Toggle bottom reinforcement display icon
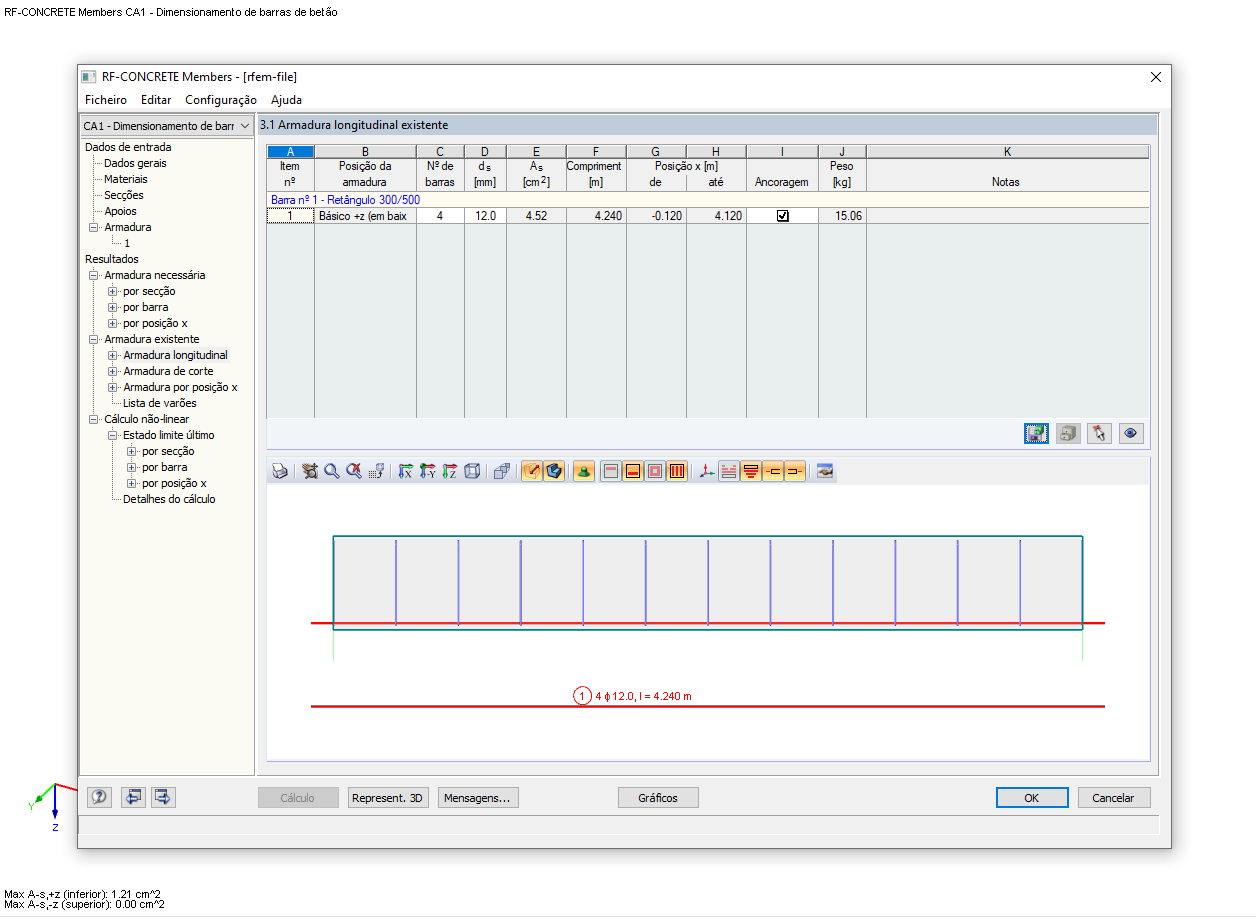The width and height of the screenshot is (1256, 917). (633, 471)
